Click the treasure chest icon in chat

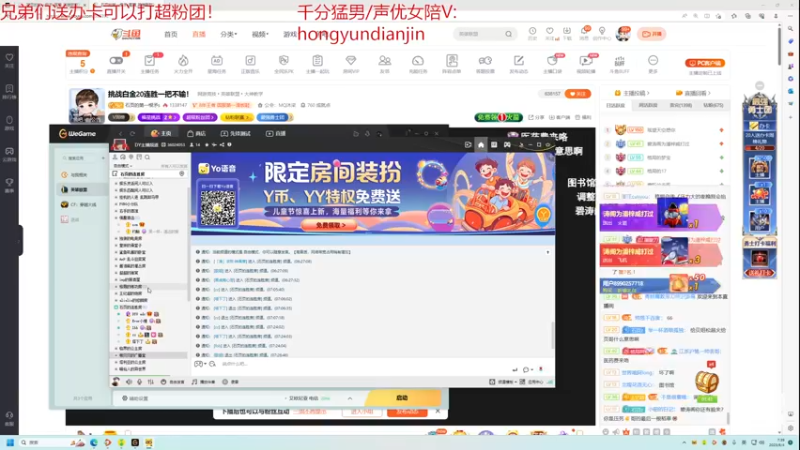(707, 381)
